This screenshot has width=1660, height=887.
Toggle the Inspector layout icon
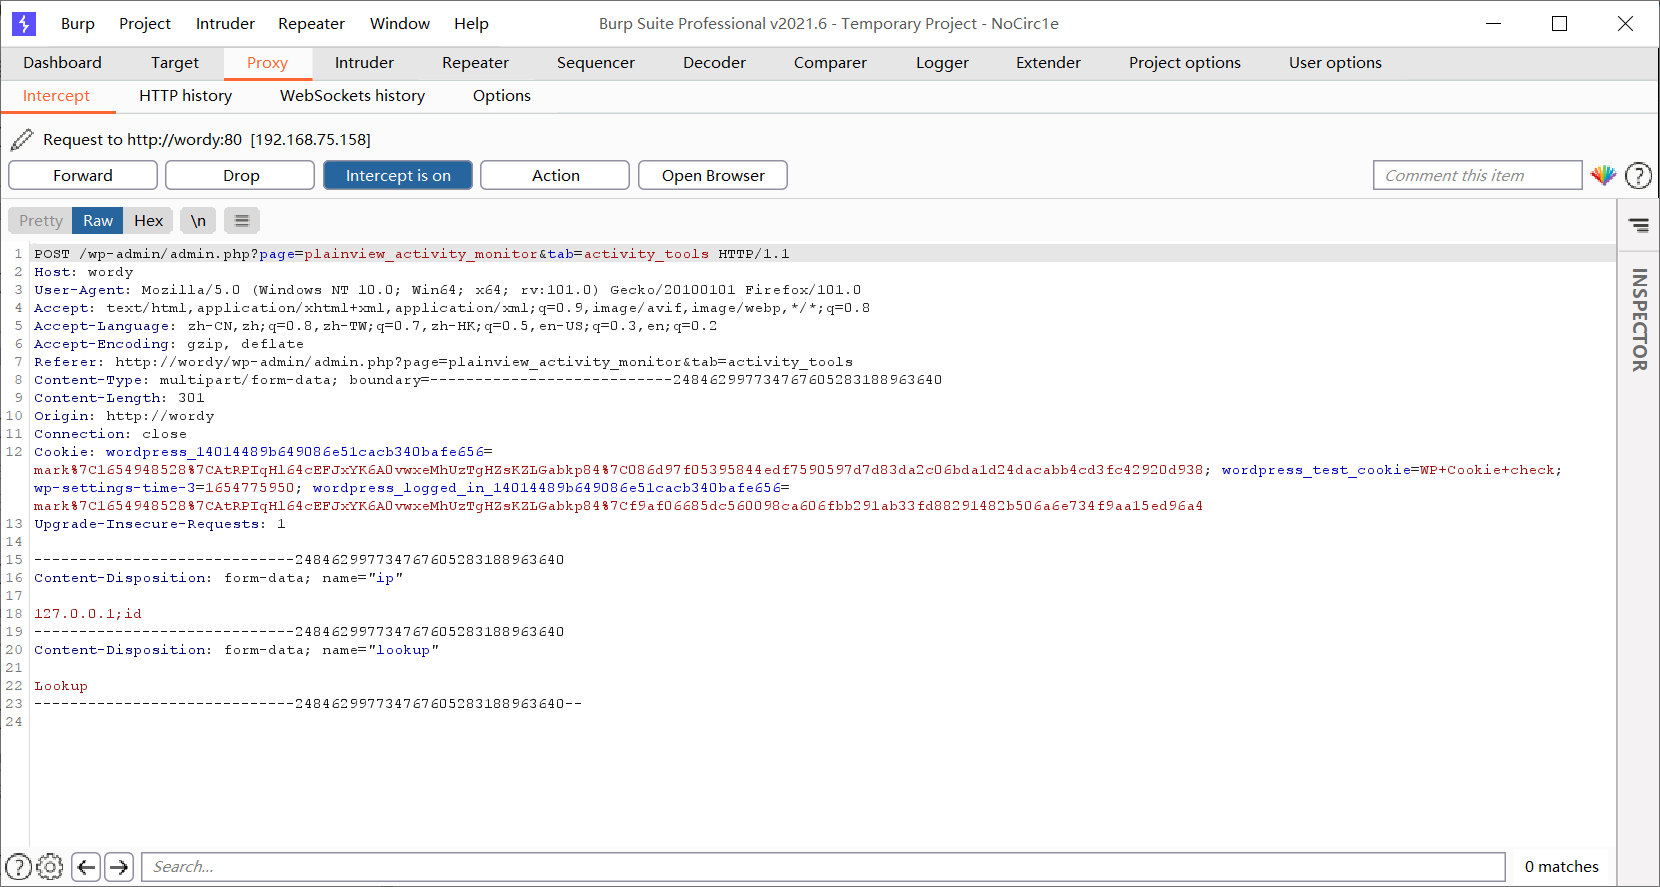(1638, 225)
